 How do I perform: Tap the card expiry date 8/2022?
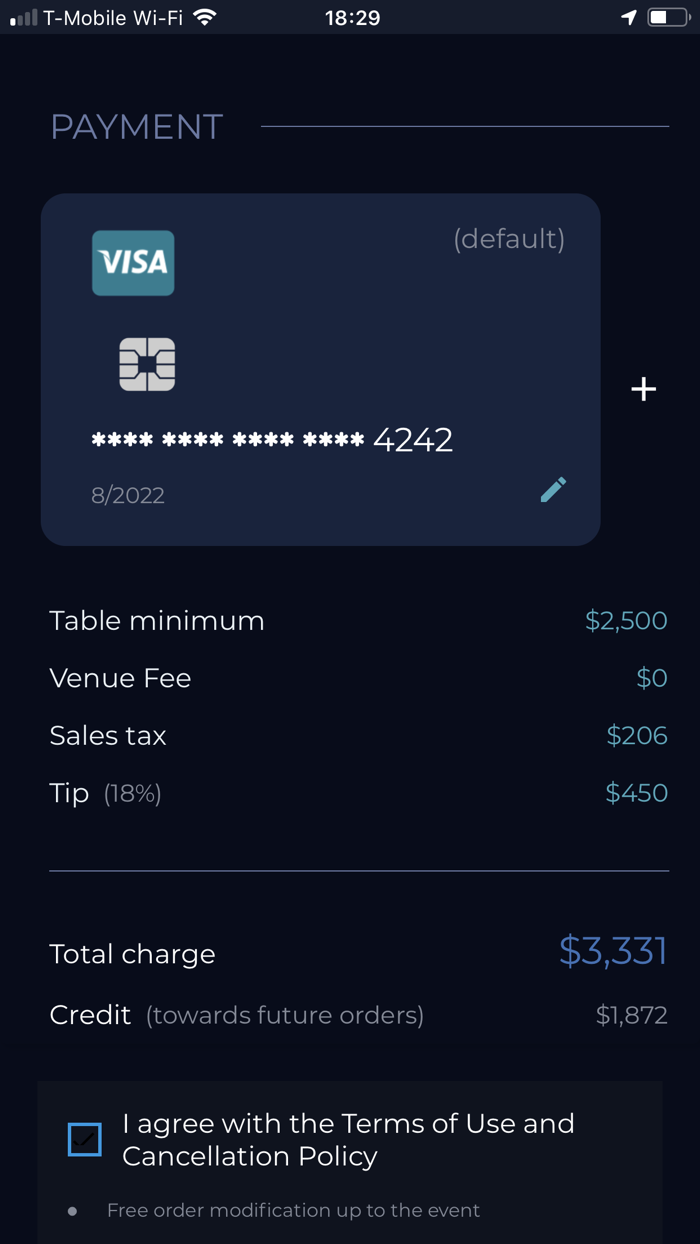click(128, 495)
